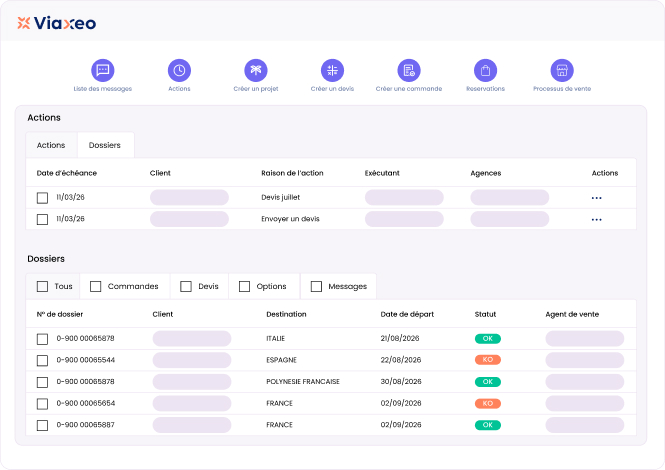Open the Reservations bag icon
Screen dimensions: 665x470
[x=486, y=70]
